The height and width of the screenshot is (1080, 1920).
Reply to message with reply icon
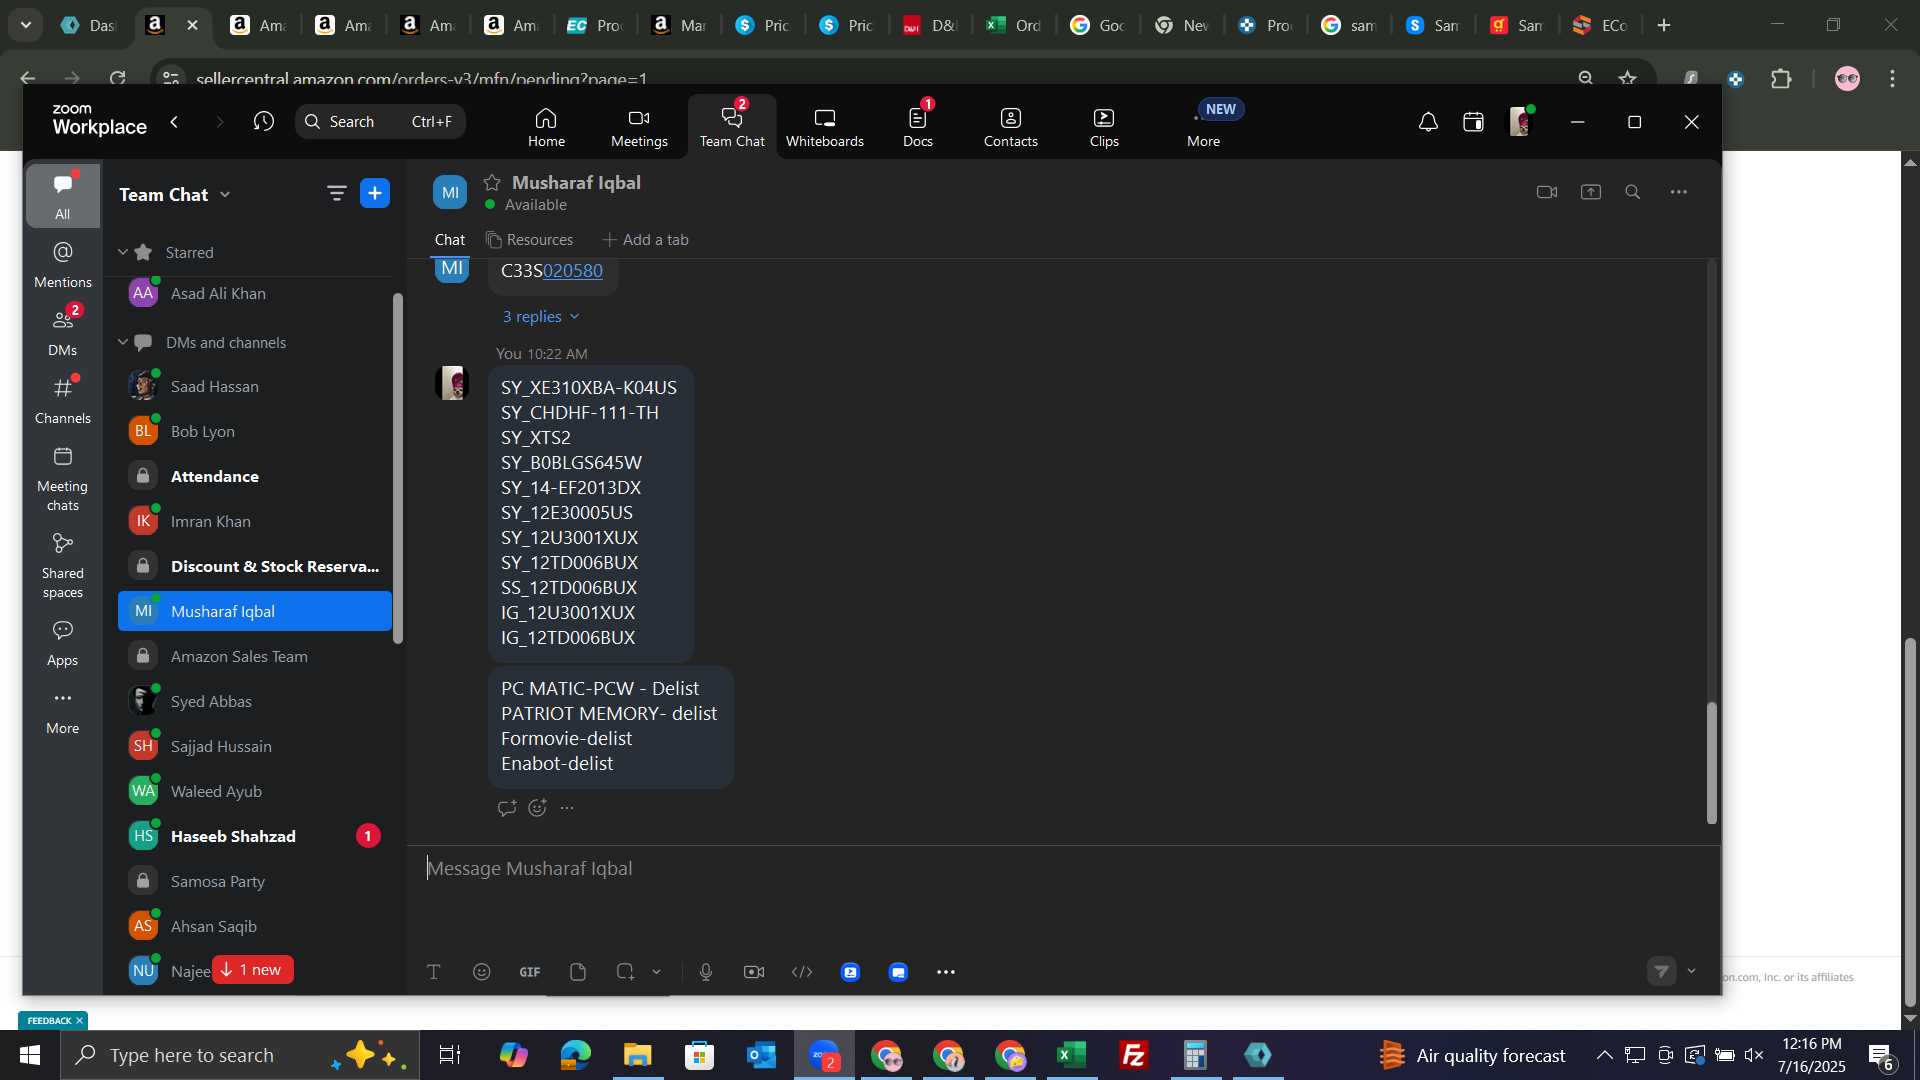click(x=507, y=808)
